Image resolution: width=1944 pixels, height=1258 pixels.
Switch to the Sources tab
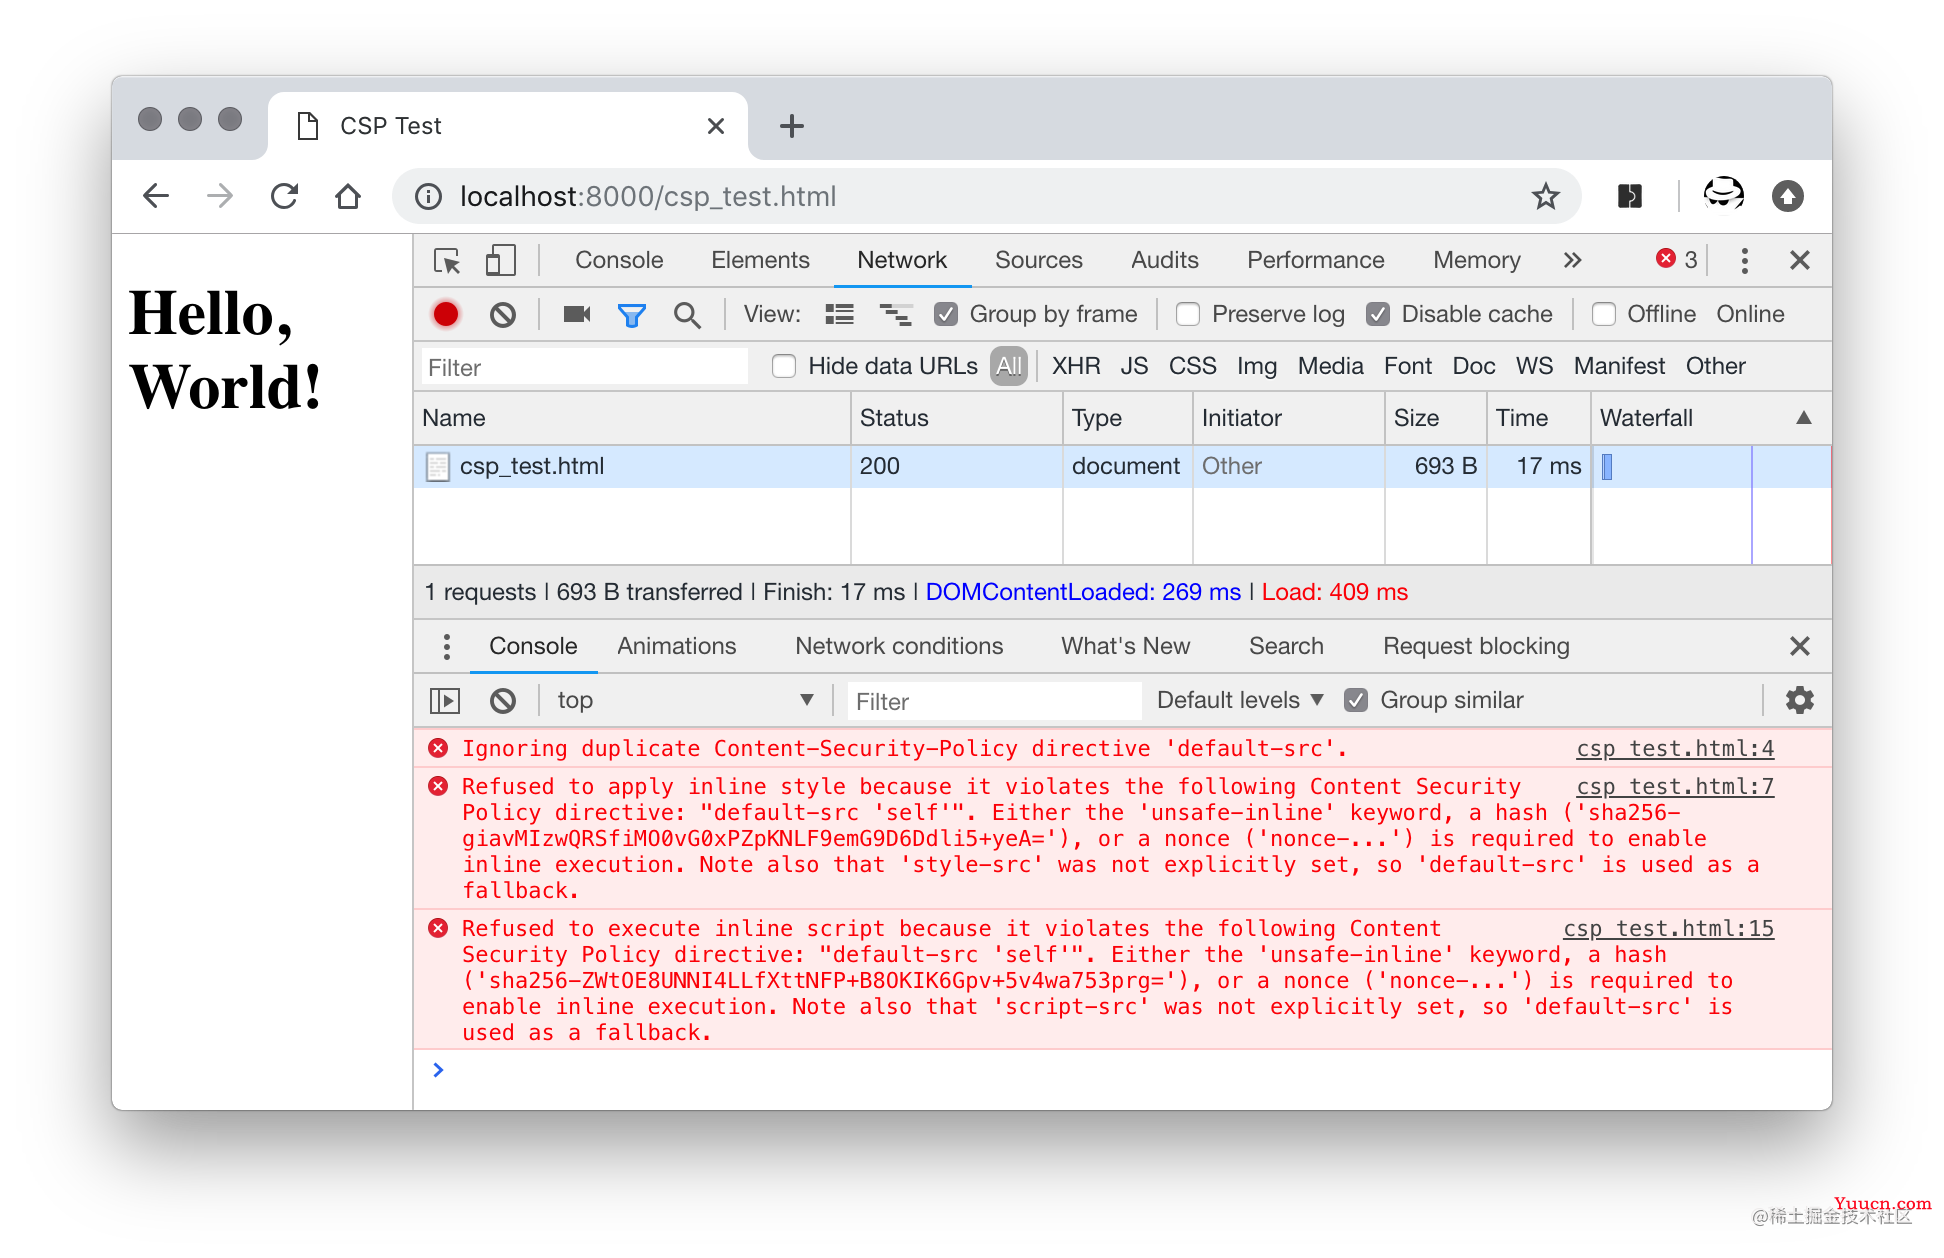tap(1038, 260)
